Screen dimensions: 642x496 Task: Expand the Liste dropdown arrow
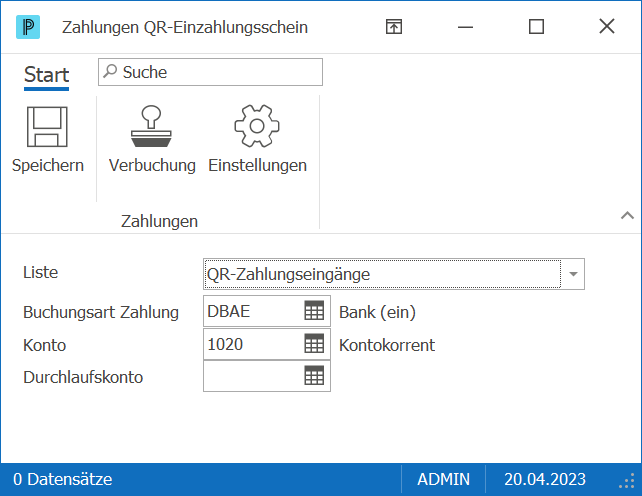click(573, 274)
